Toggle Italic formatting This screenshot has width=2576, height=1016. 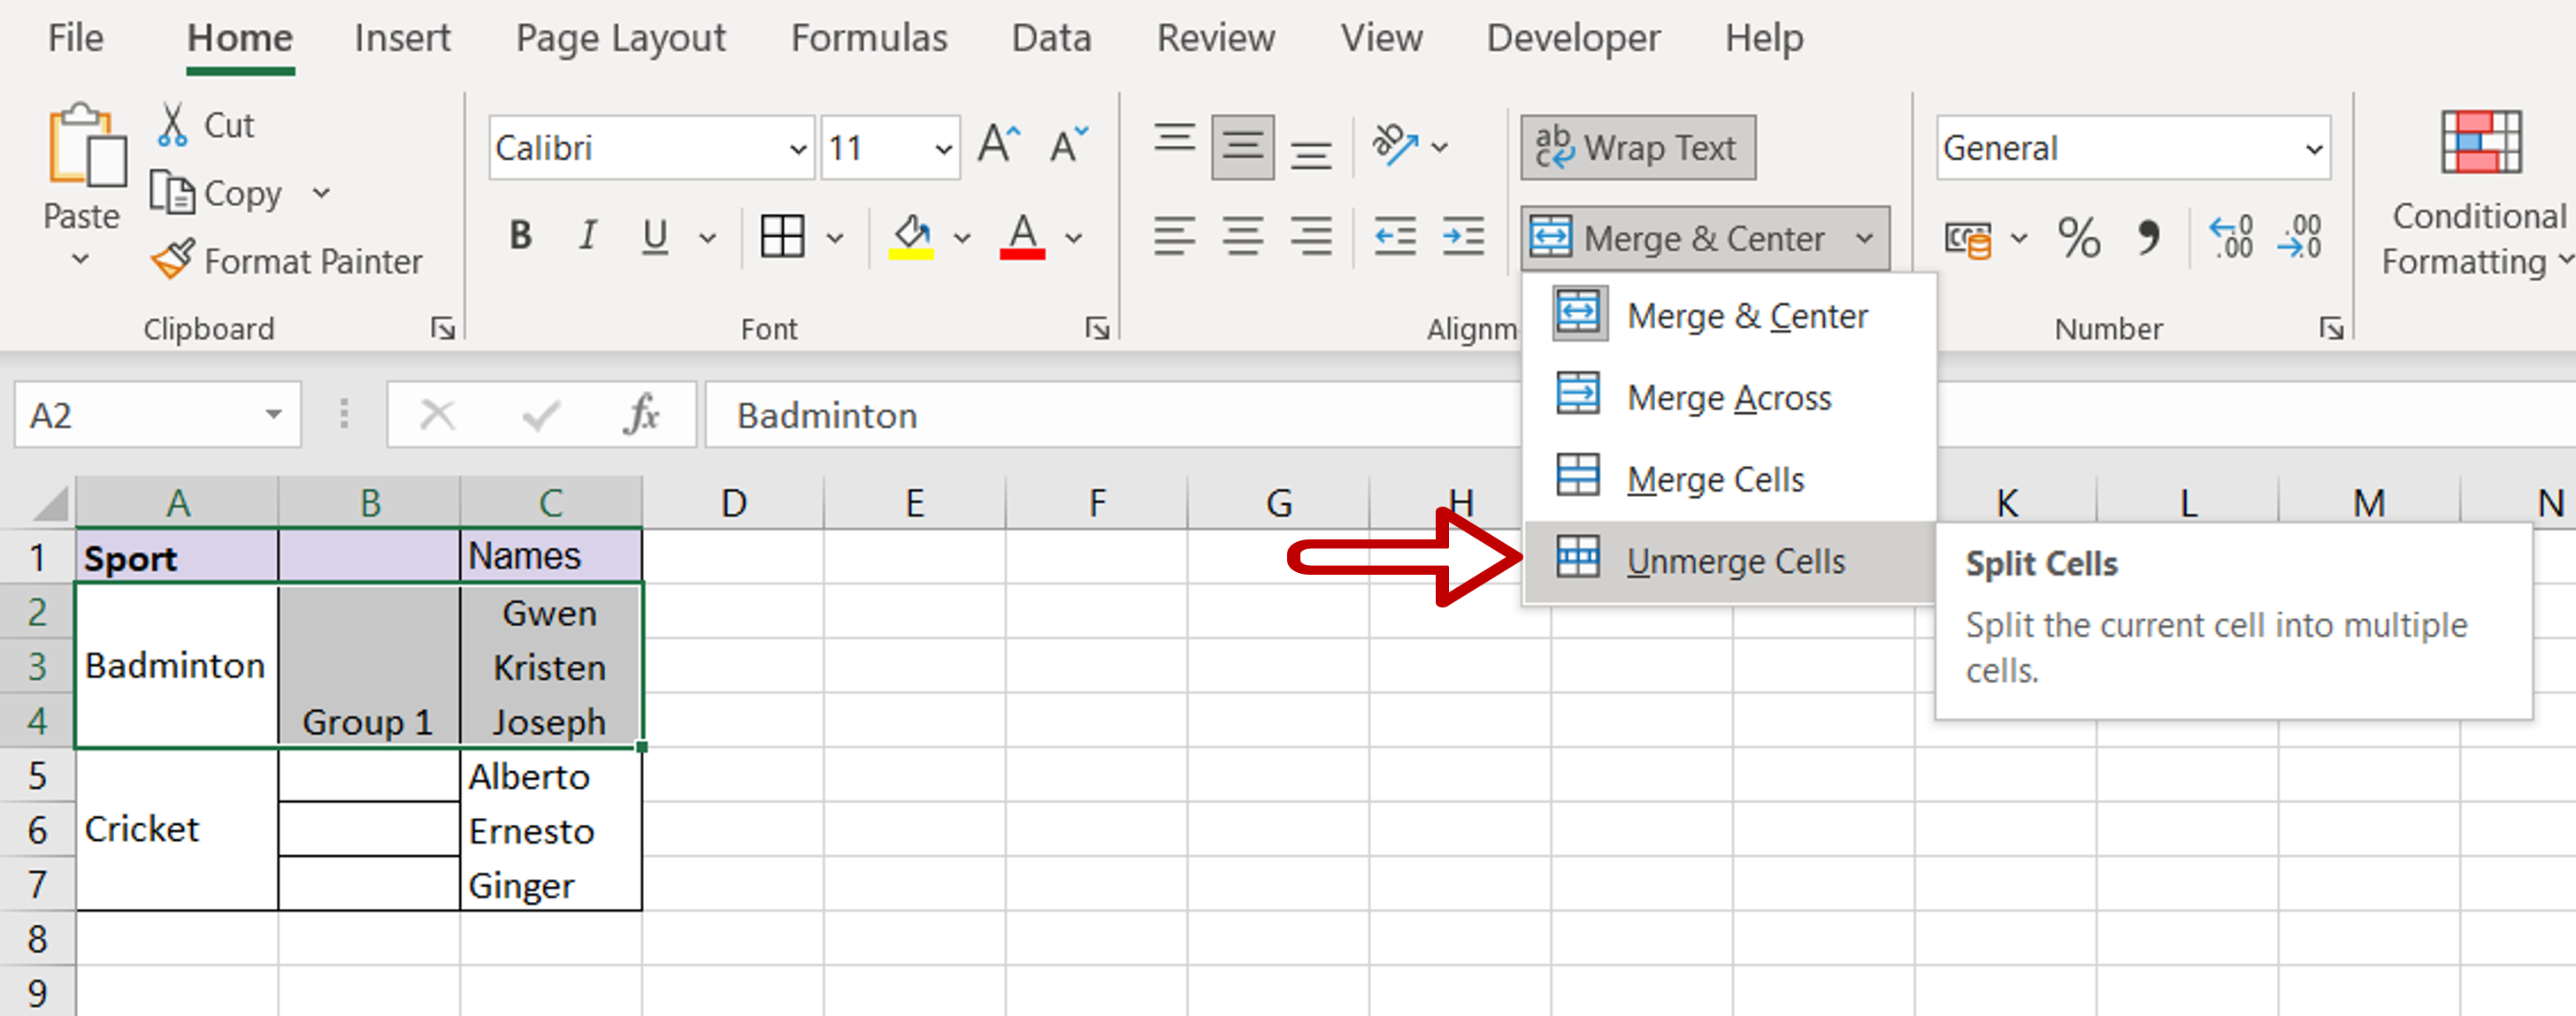pyautogui.click(x=588, y=237)
